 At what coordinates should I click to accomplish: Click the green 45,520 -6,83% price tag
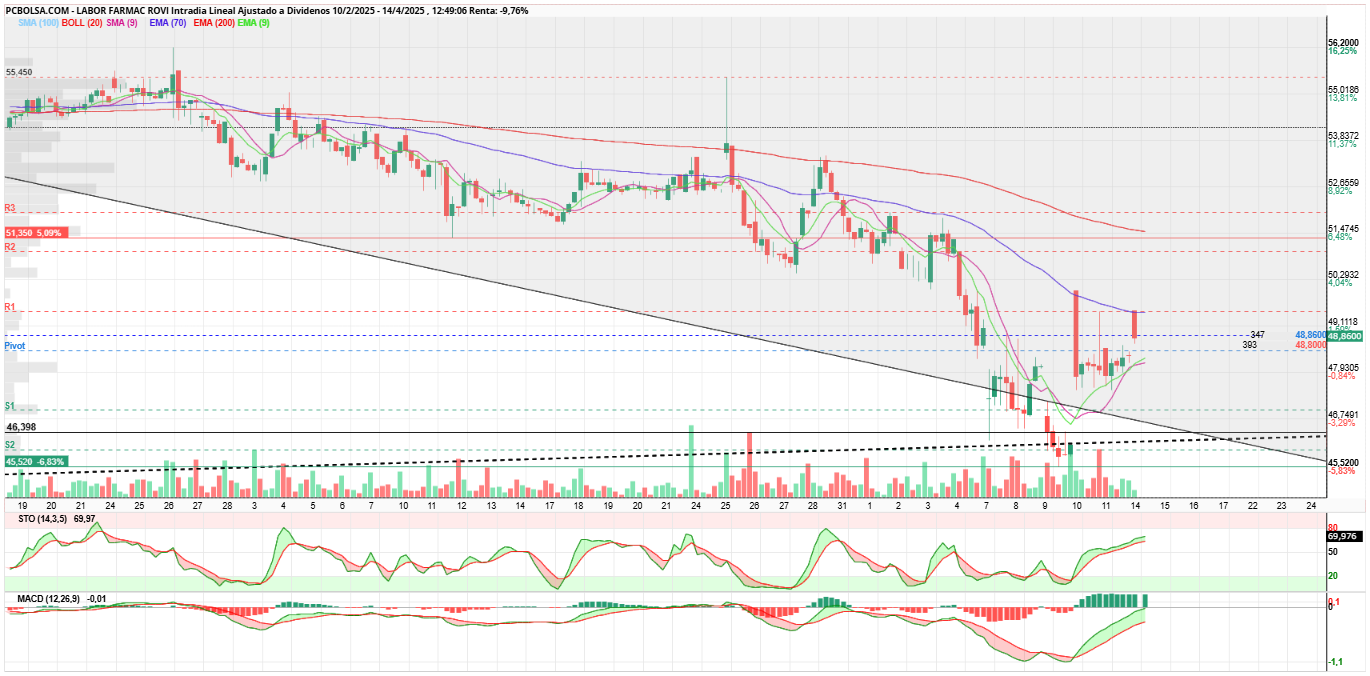point(36,462)
